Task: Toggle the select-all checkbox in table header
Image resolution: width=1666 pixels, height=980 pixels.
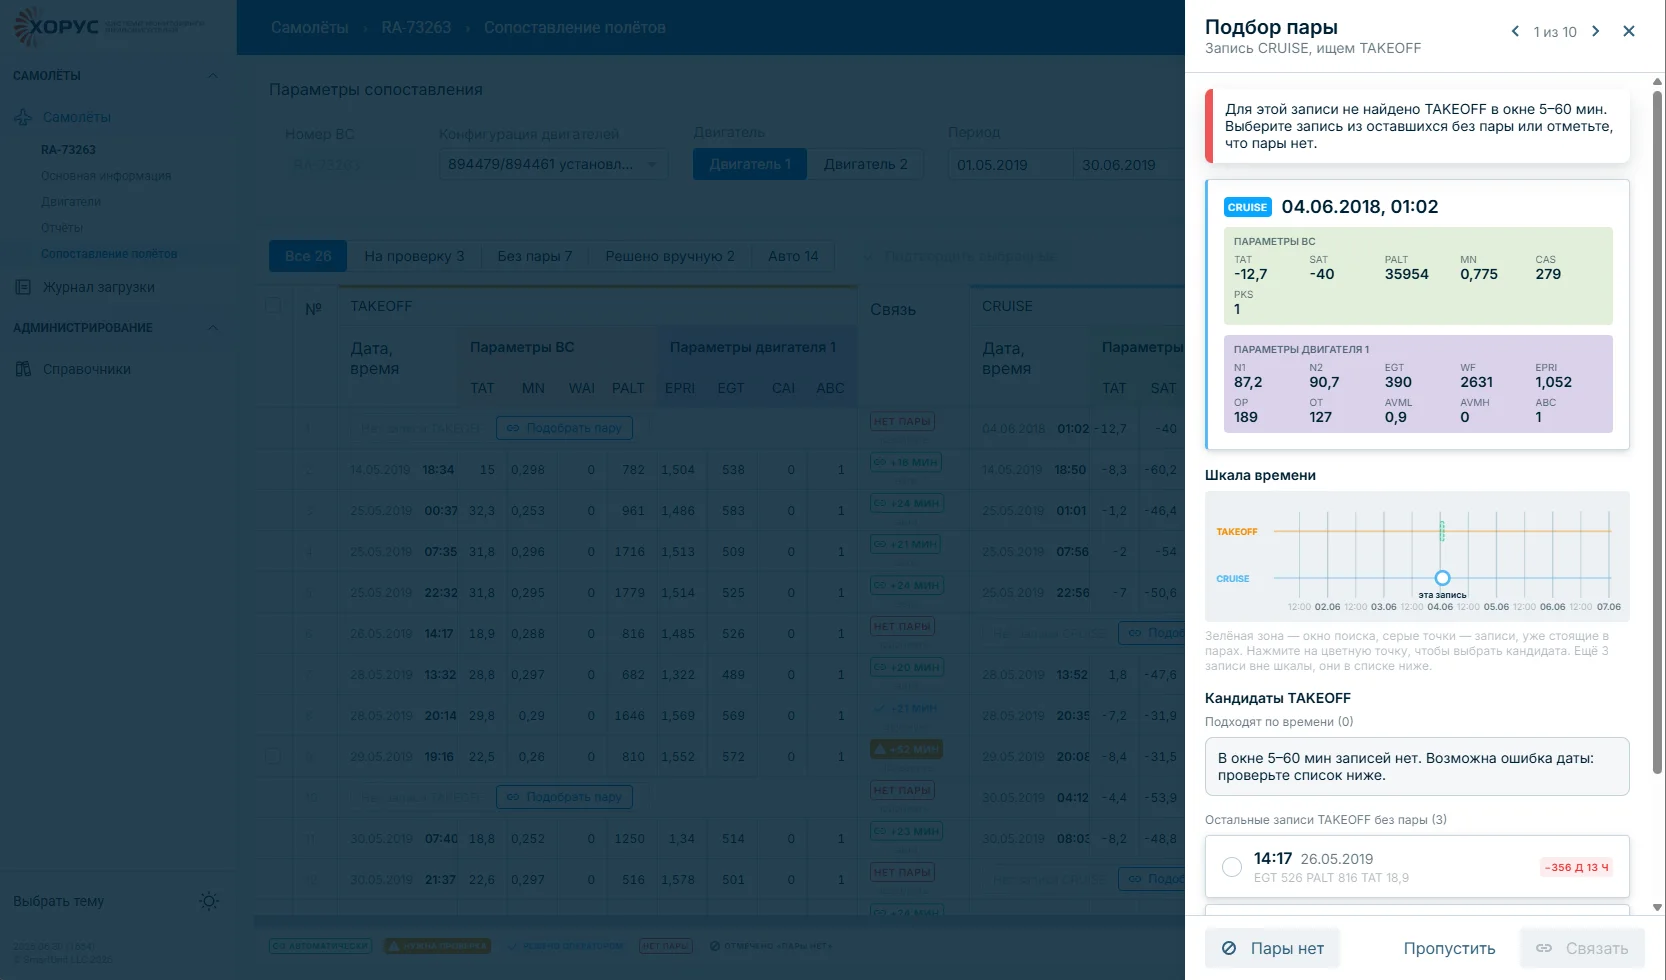Action: click(x=272, y=306)
